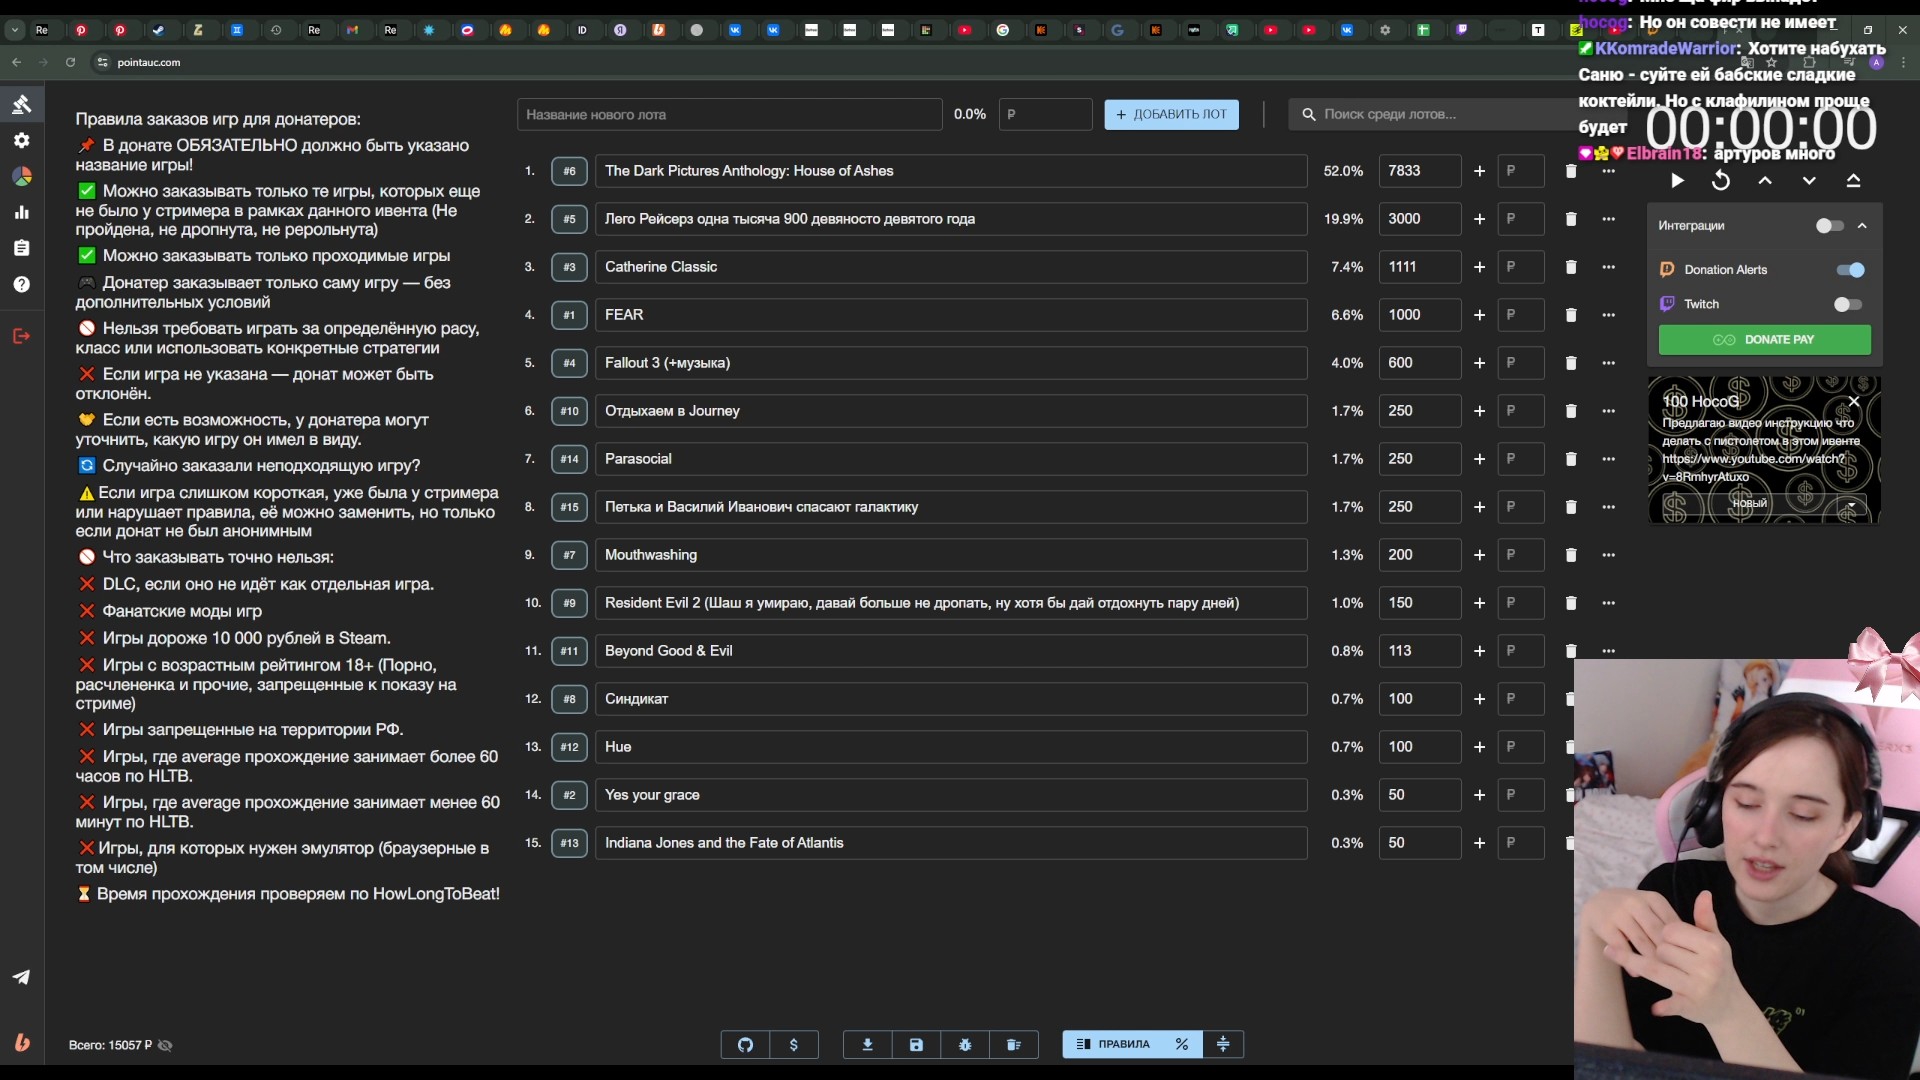Open more options for Отдыхаем в Journey lot
This screenshot has height=1080, width=1920.
[1608, 411]
